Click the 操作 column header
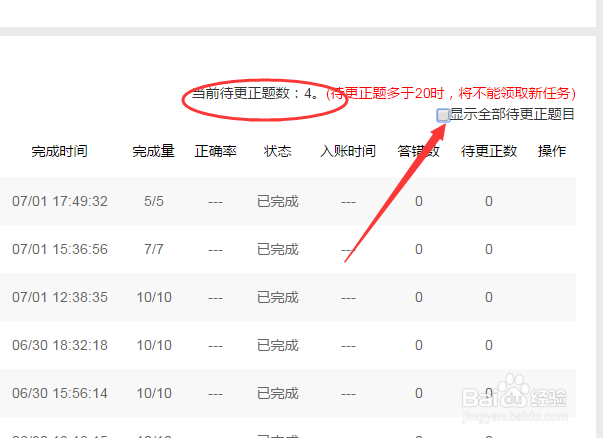 coord(551,151)
